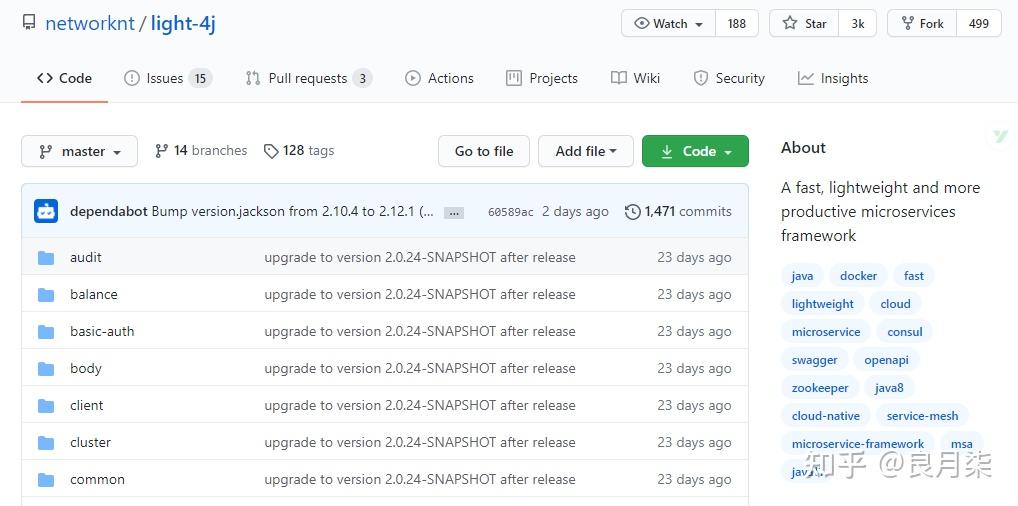Click the audit folder icon
The width and height of the screenshot is (1018, 506).
pos(46,257)
